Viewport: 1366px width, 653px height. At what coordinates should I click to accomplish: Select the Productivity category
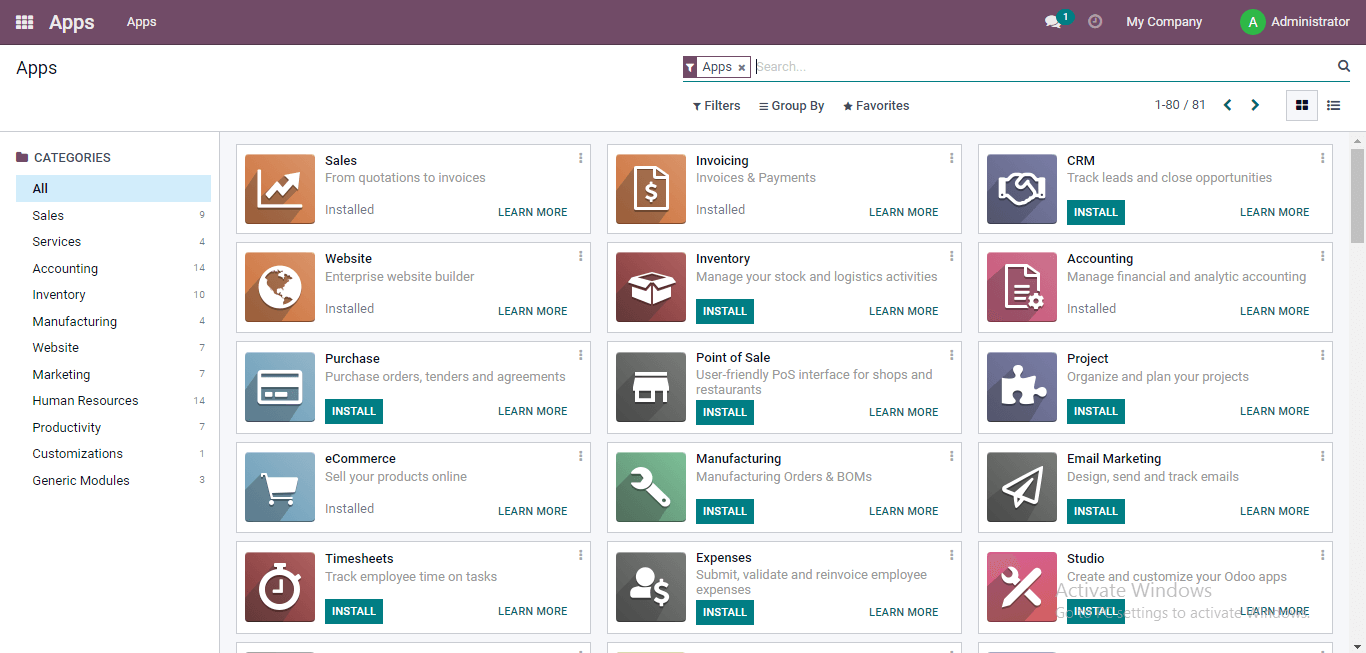coord(113,427)
